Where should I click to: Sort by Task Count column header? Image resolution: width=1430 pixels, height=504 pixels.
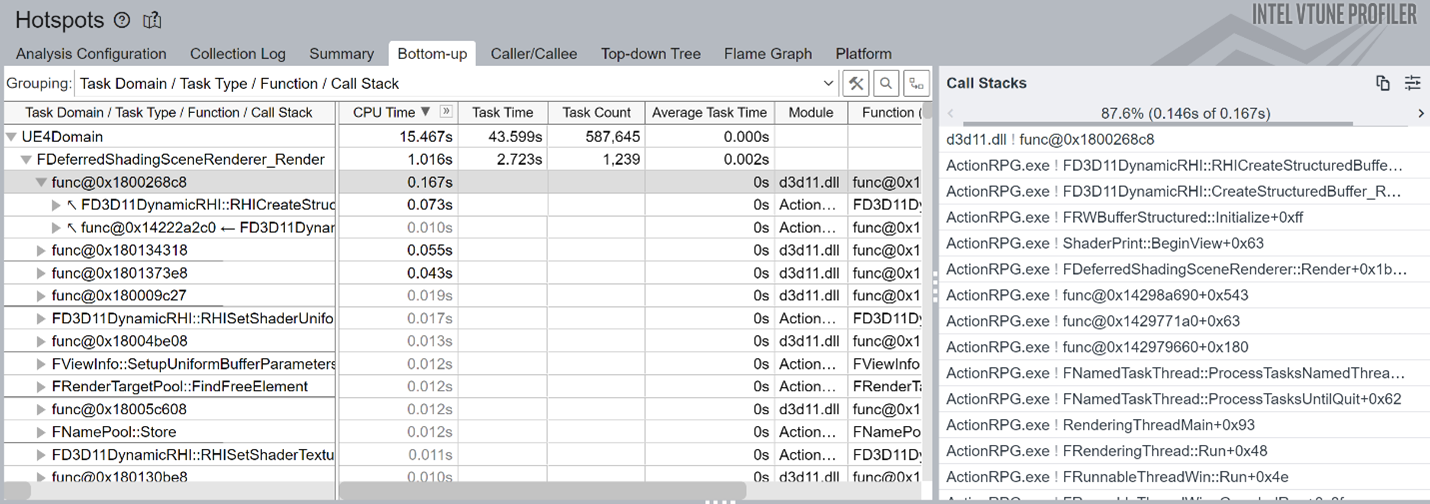pos(597,113)
